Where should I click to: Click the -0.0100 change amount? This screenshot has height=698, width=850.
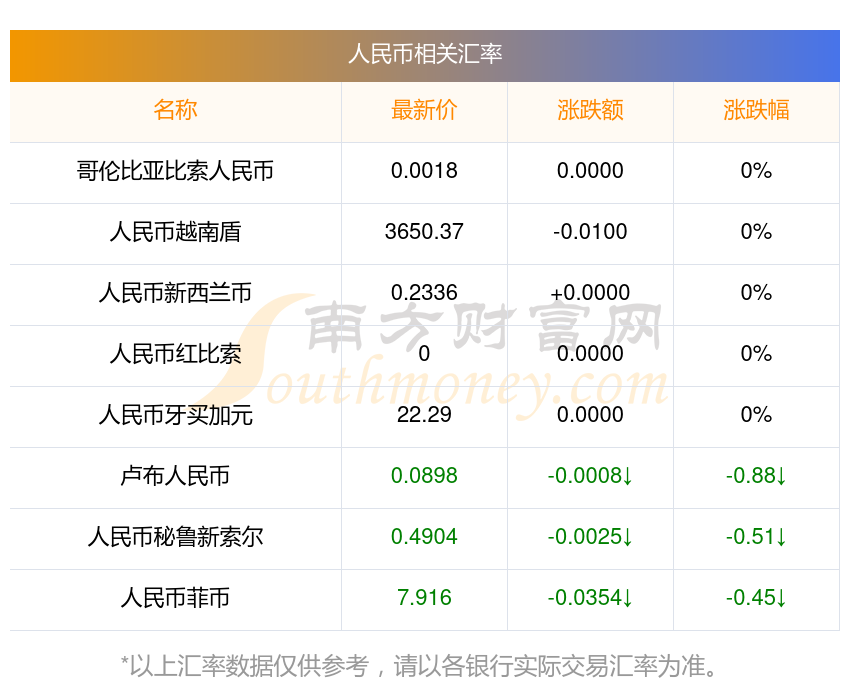pos(590,232)
